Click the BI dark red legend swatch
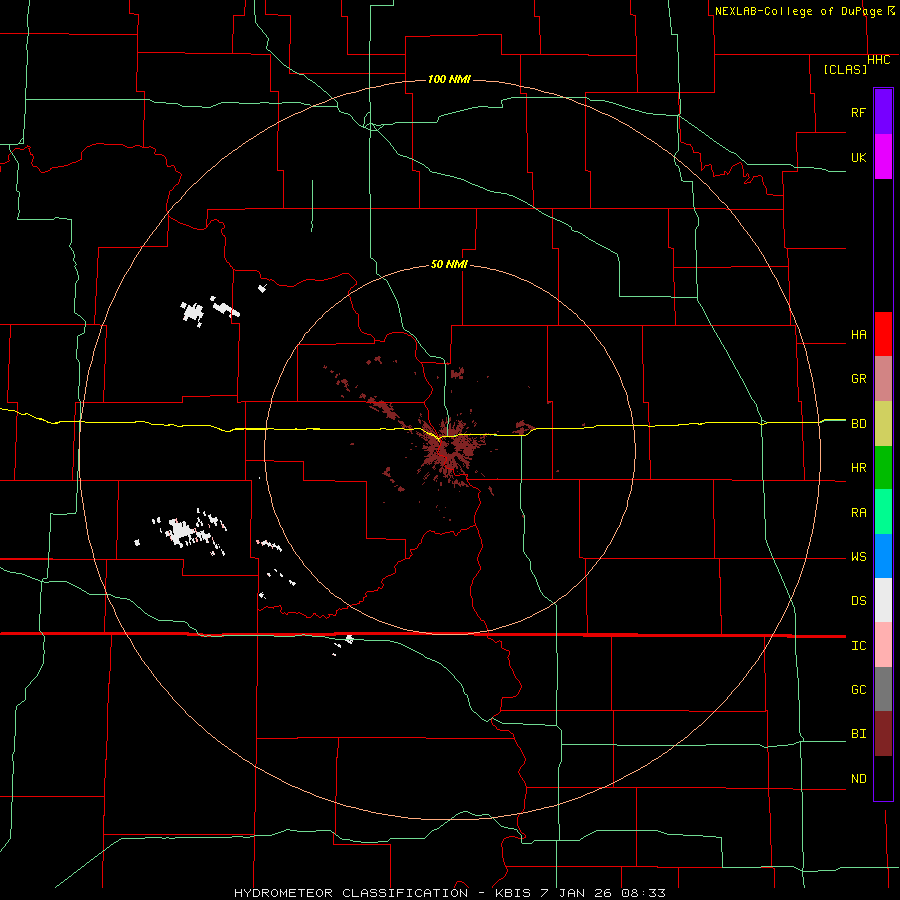This screenshot has width=900, height=900. tap(883, 734)
